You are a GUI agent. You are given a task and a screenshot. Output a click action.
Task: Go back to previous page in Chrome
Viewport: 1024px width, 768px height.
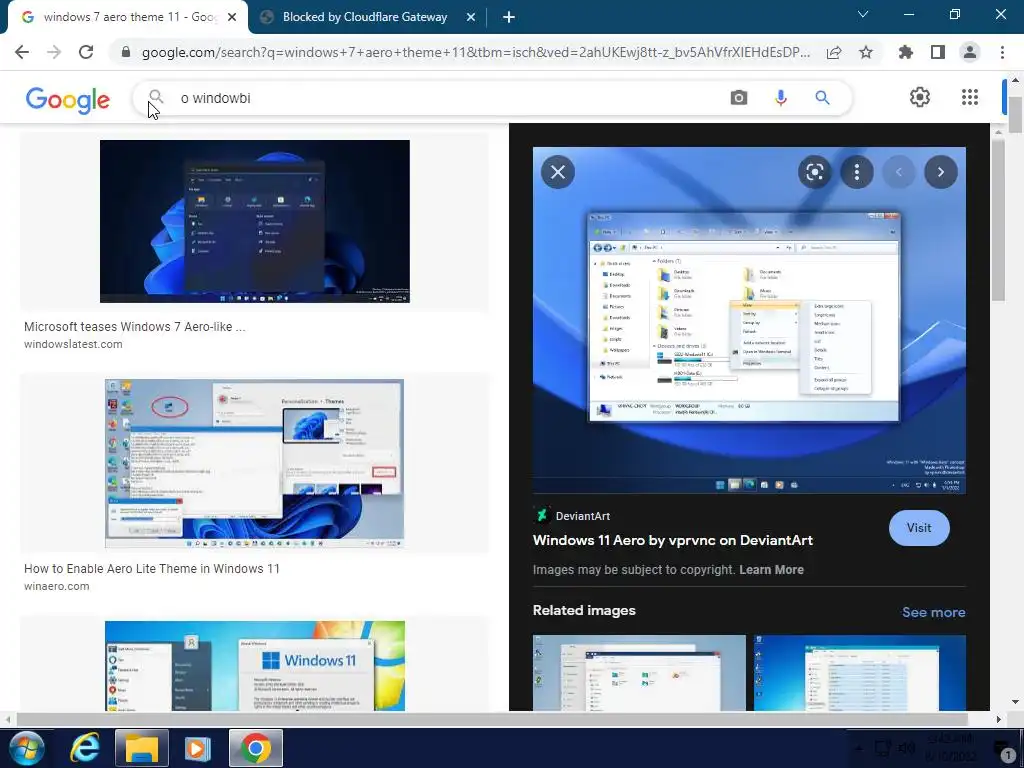pos(22,52)
